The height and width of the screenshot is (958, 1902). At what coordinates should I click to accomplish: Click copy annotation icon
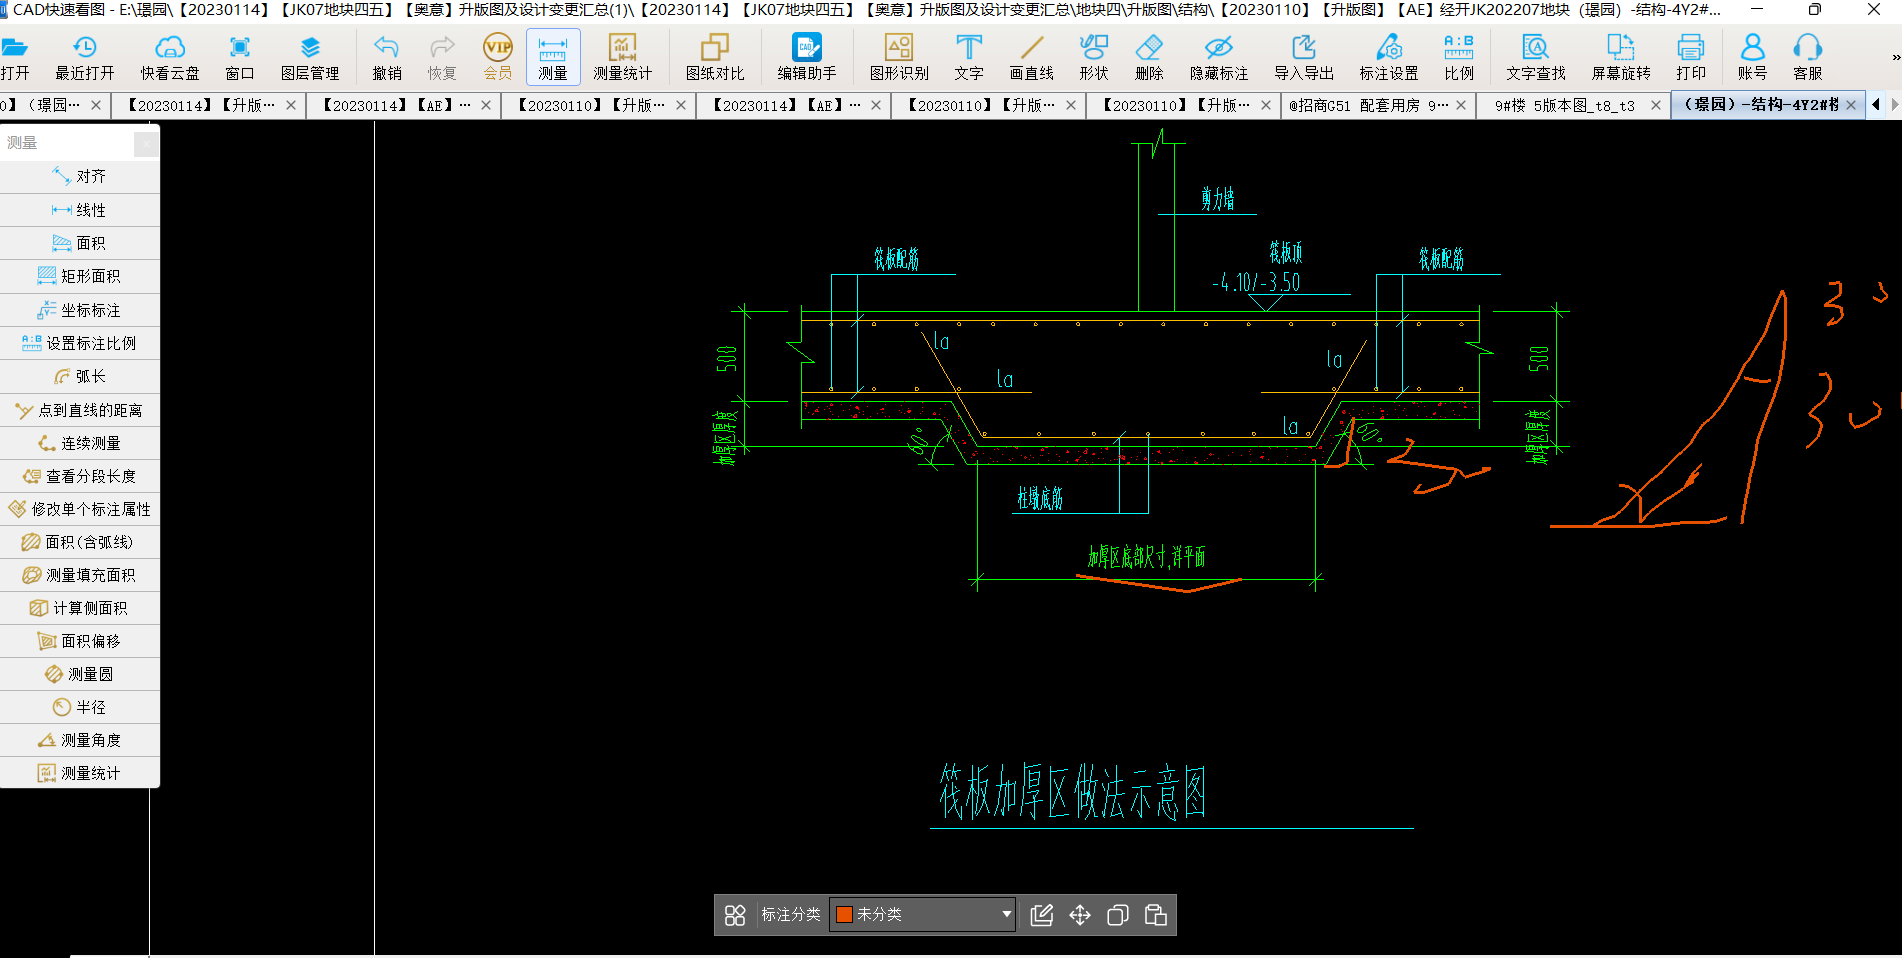(x=1118, y=915)
